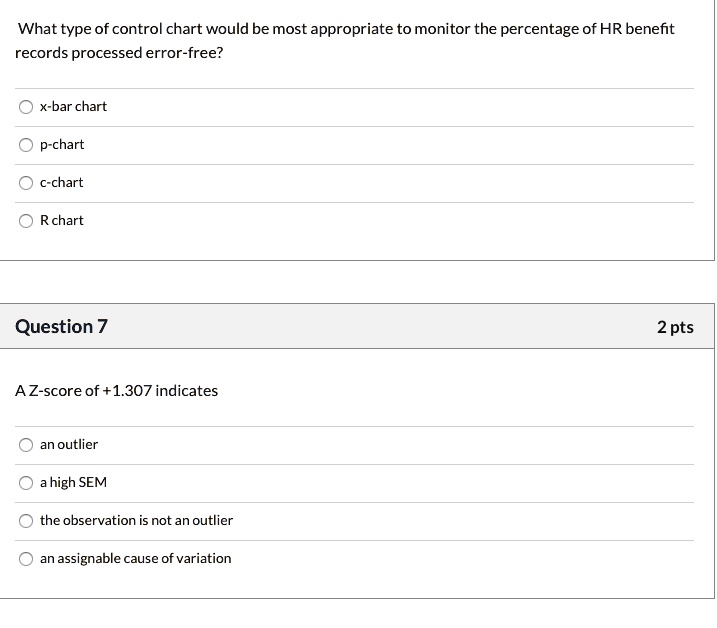The image size is (717, 628).
Task: Click the 'Question 7' heading
Action: [x=61, y=327]
